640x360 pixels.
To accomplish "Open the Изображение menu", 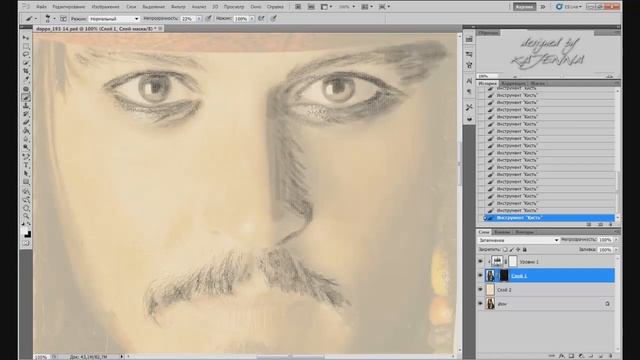I will [x=106, y=7].
